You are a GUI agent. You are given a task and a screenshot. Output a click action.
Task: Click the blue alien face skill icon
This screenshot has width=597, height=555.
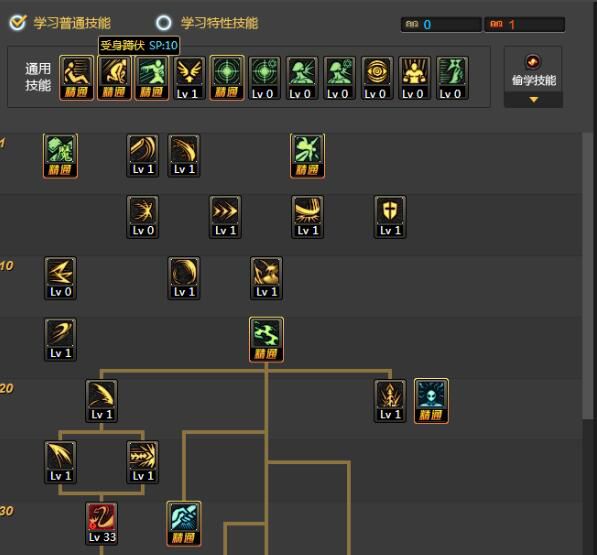[431, 401]
